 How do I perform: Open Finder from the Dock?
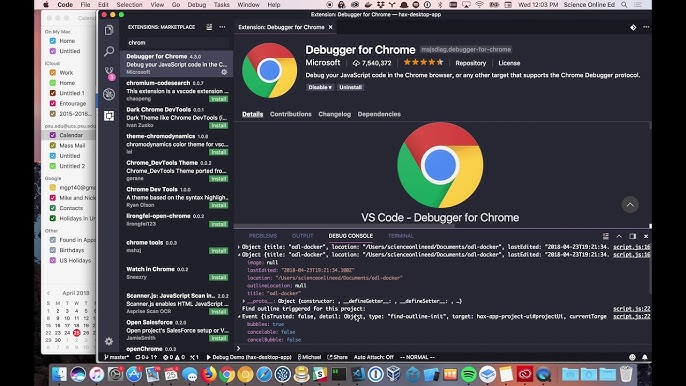(x=59, y=375)
